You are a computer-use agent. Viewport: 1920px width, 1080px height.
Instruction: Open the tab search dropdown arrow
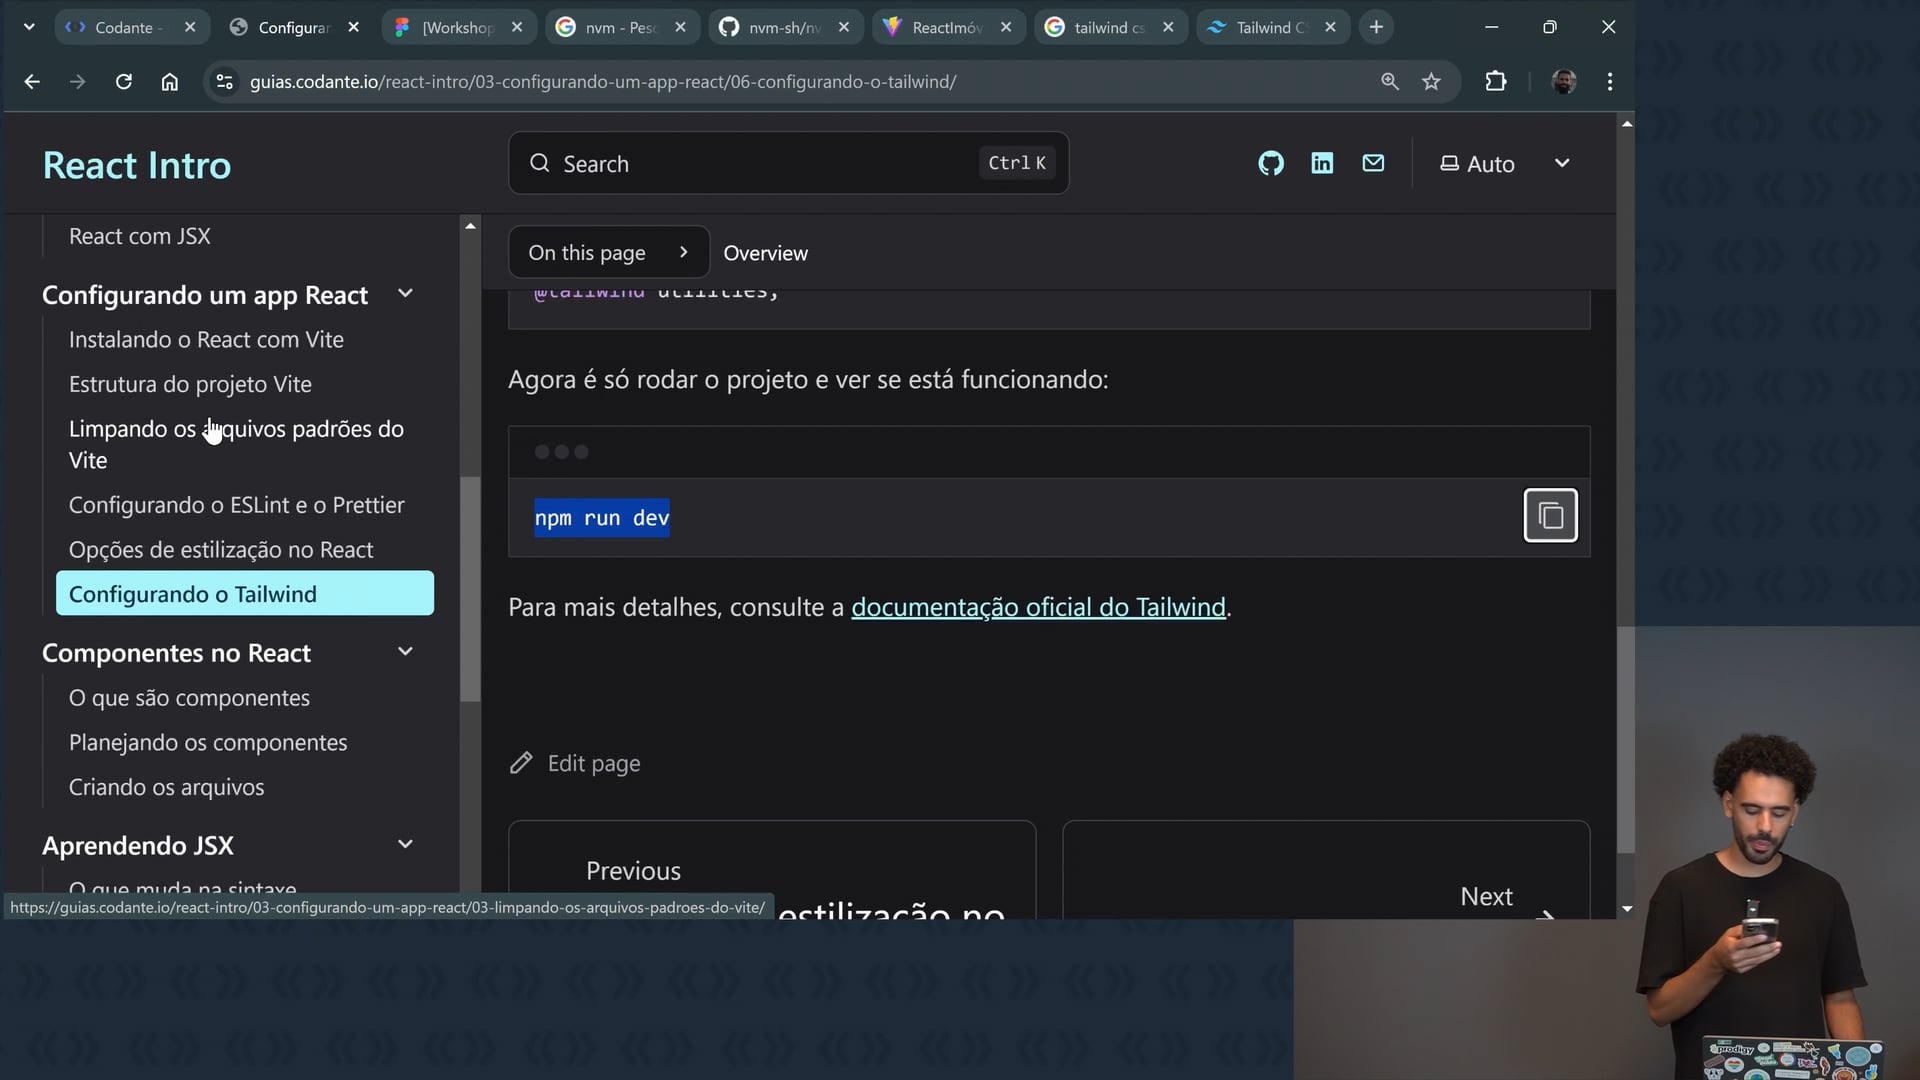coord(29,27)
